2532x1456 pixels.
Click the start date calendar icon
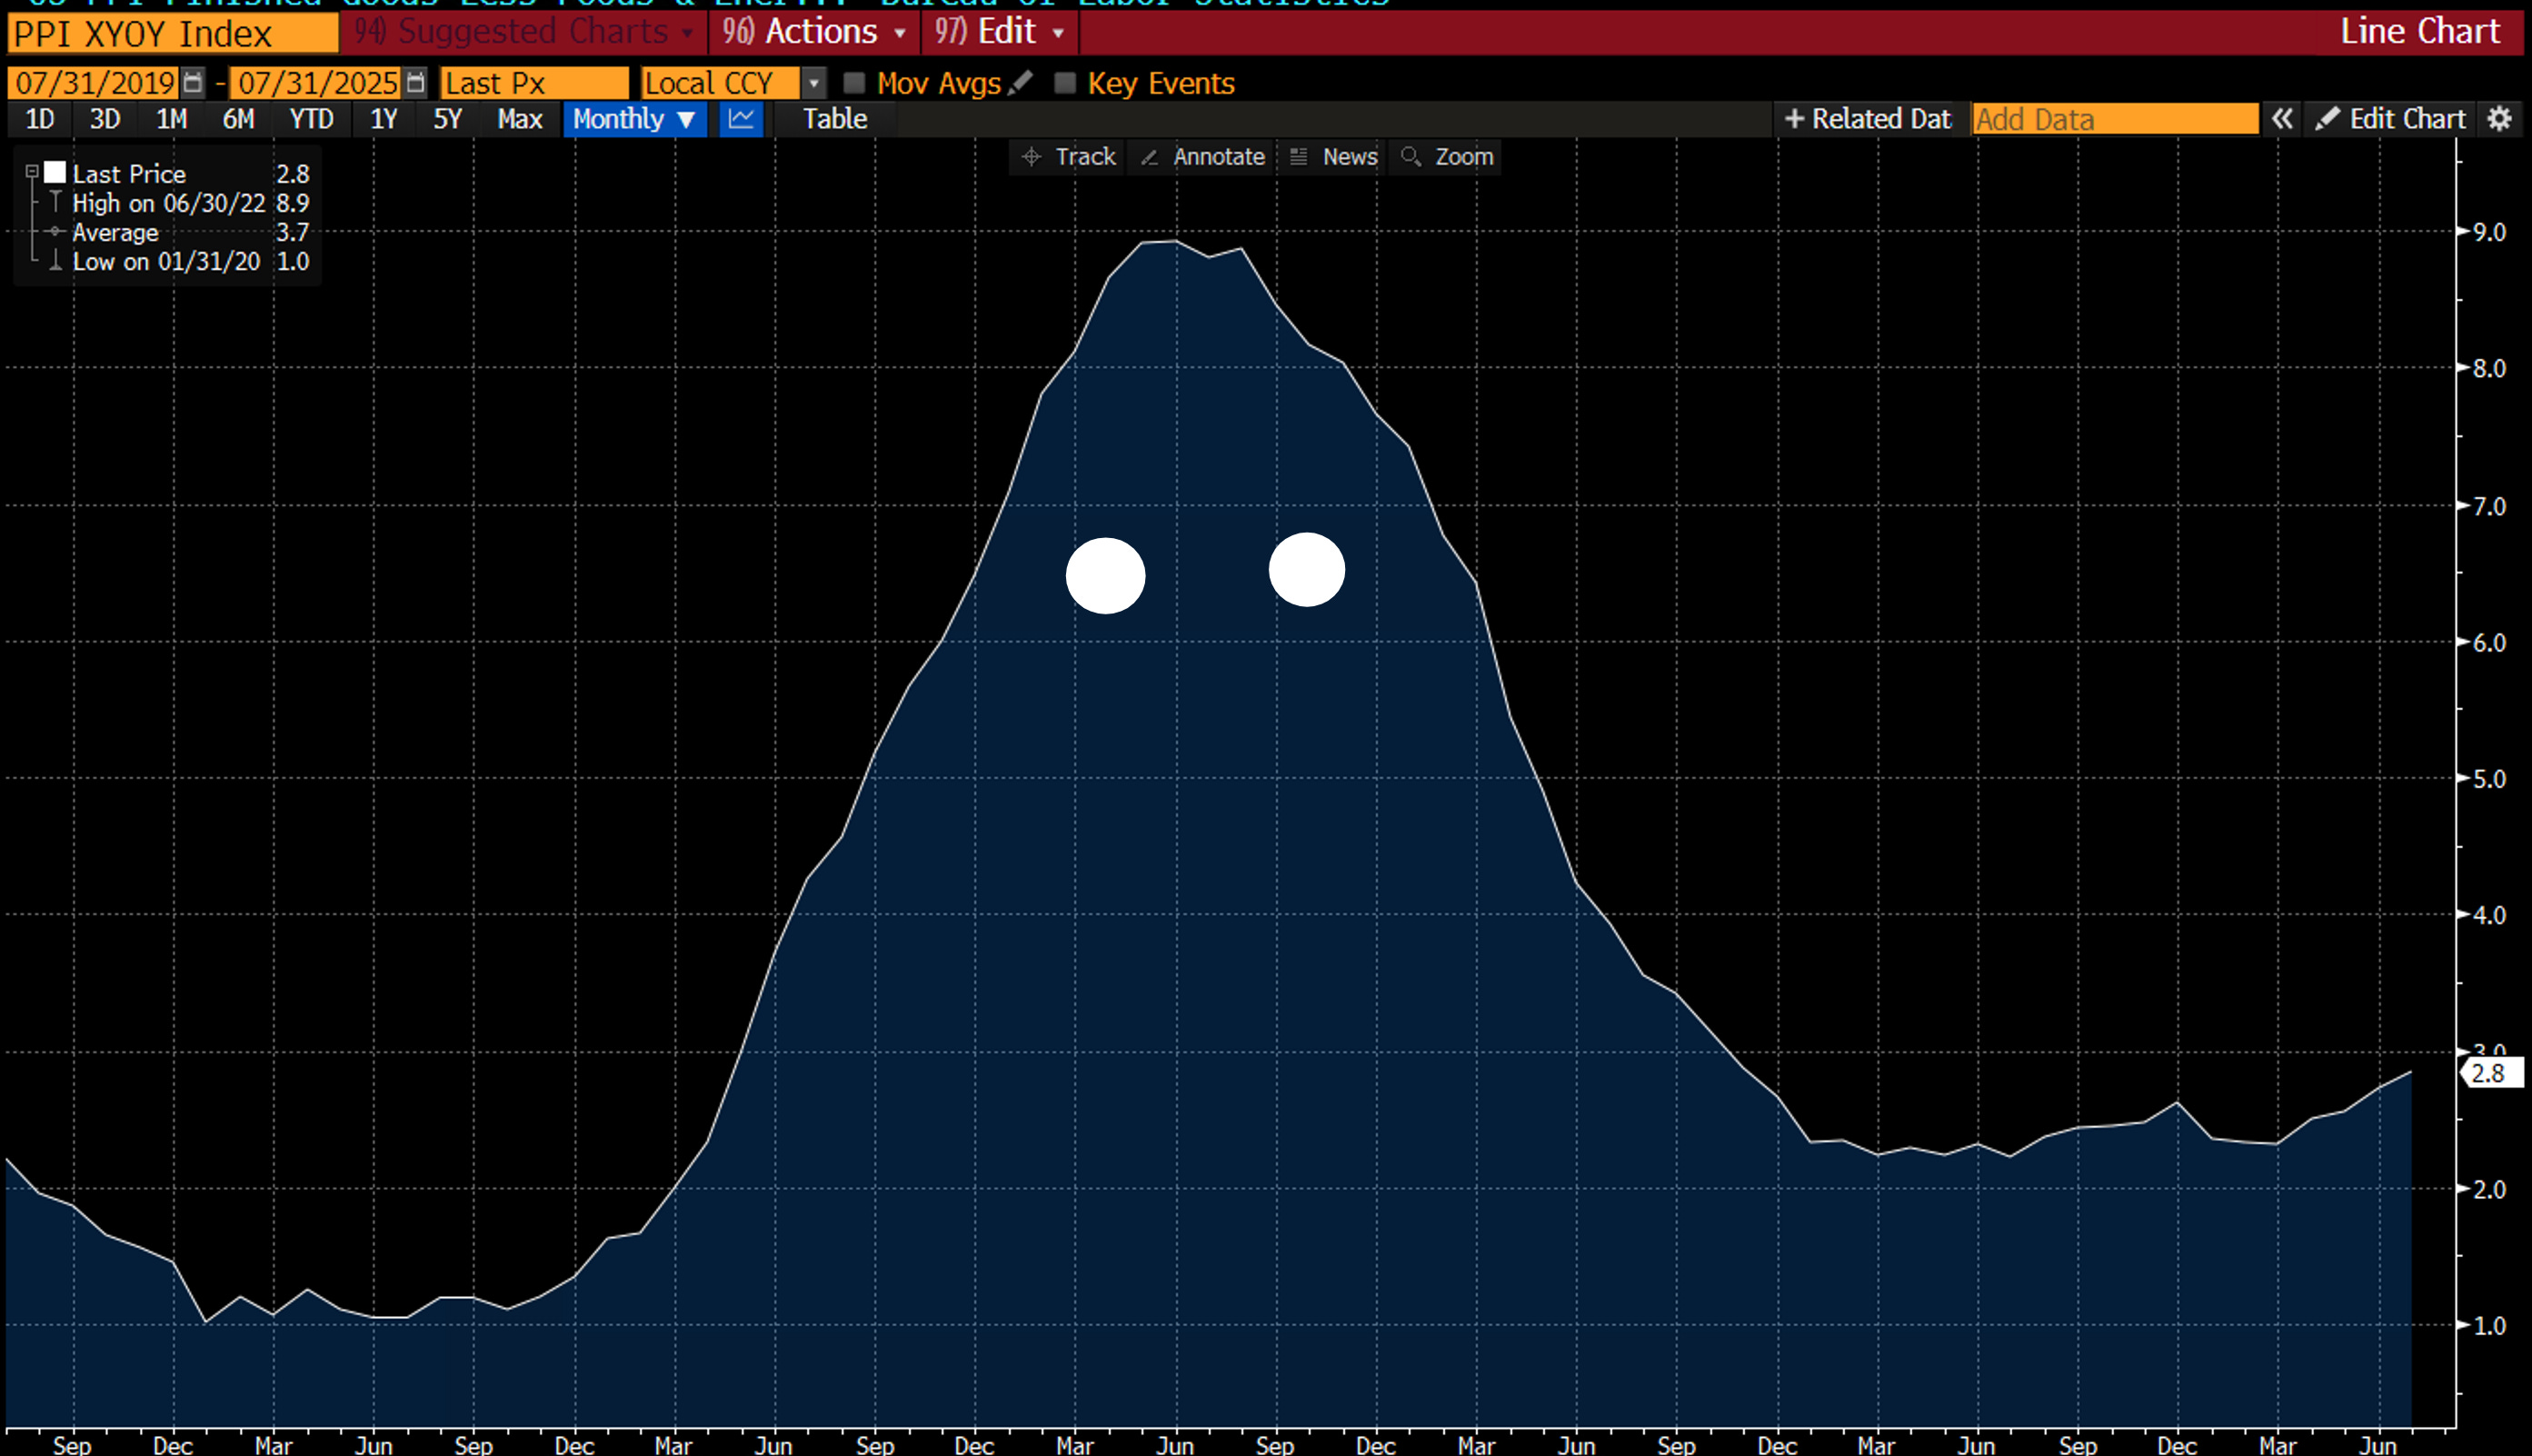193,82
